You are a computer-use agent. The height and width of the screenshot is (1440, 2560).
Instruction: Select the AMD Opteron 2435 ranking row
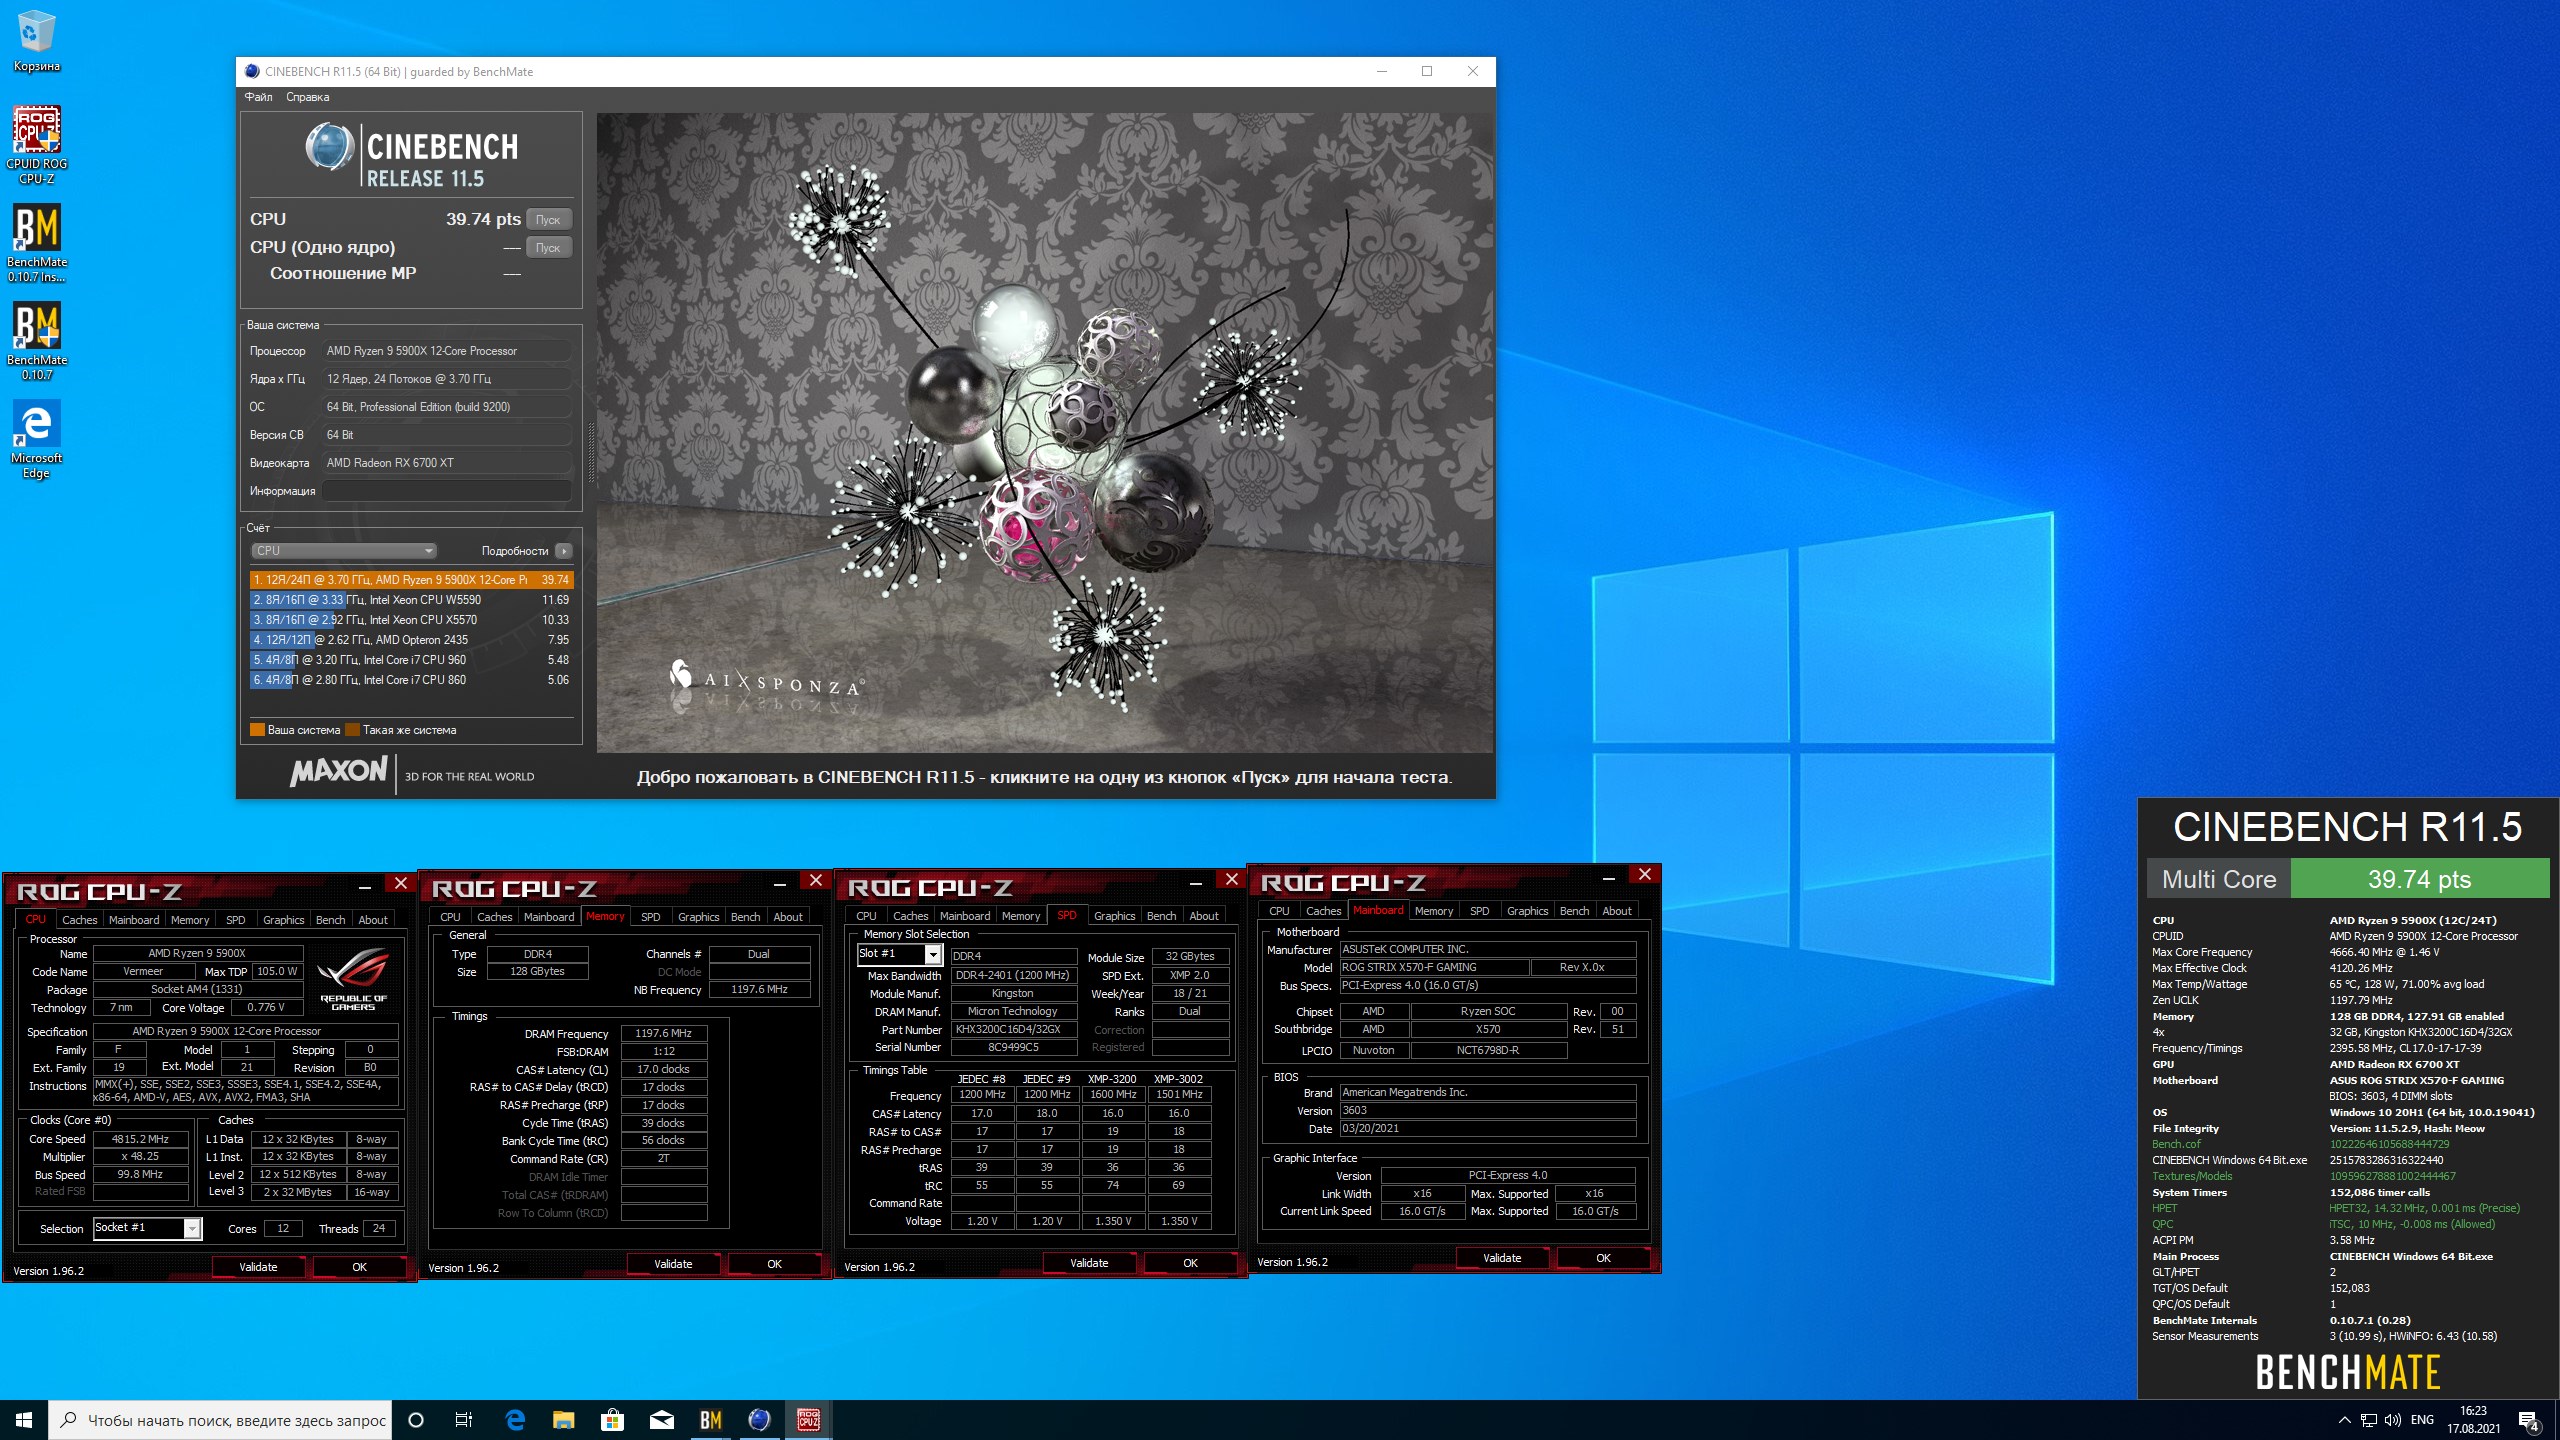tap(411, 640)
